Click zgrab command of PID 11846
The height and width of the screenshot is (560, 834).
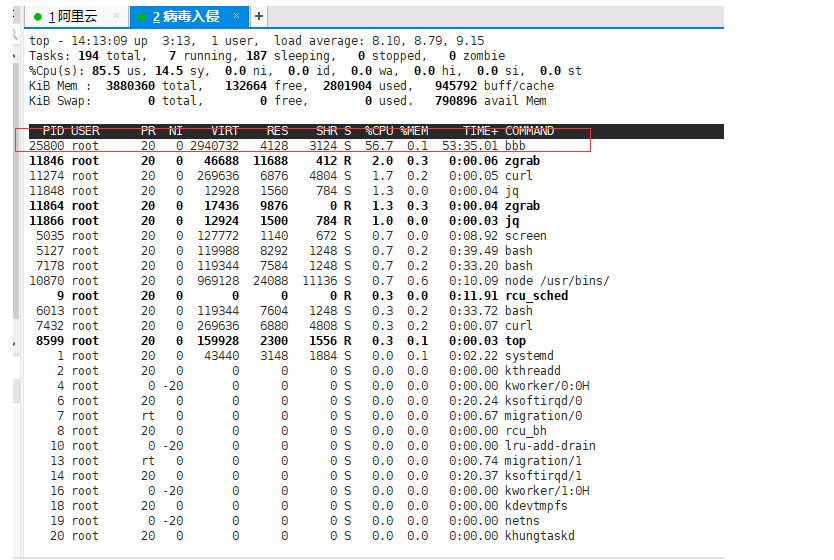tap(522, 161)
